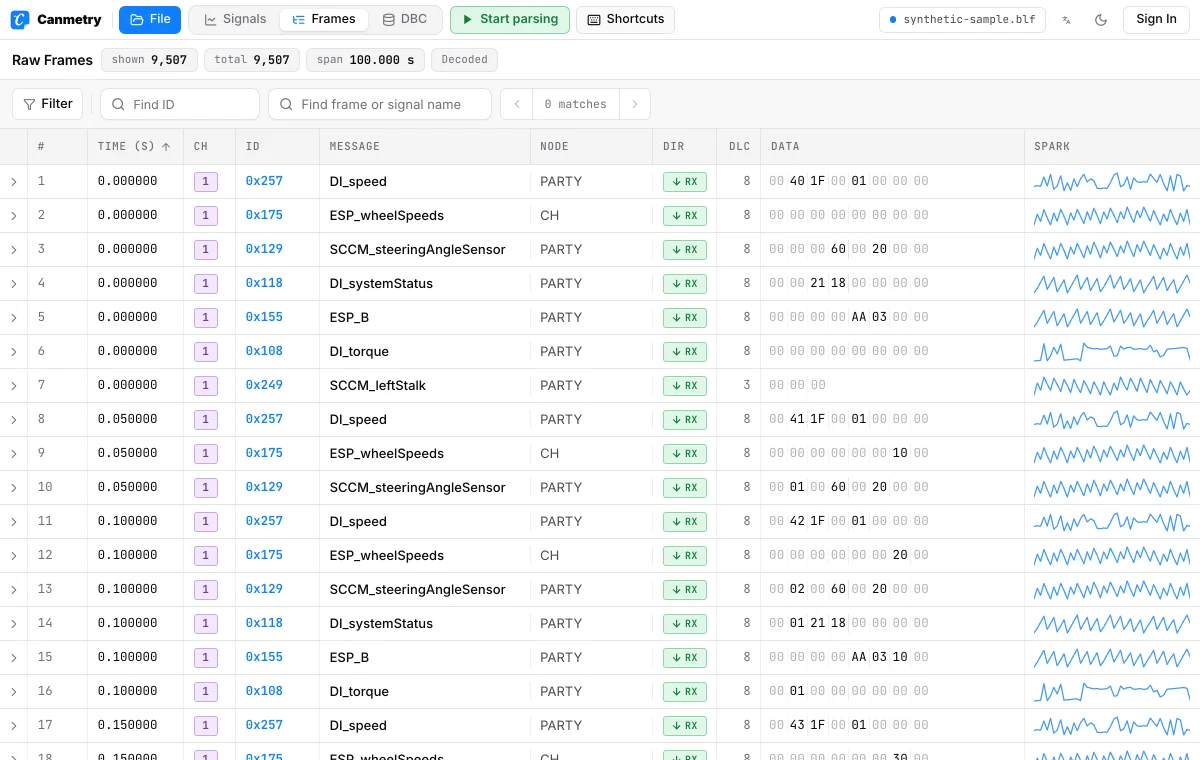Click the Sign In button
Screen dimensions: 1200x760
1156,20
